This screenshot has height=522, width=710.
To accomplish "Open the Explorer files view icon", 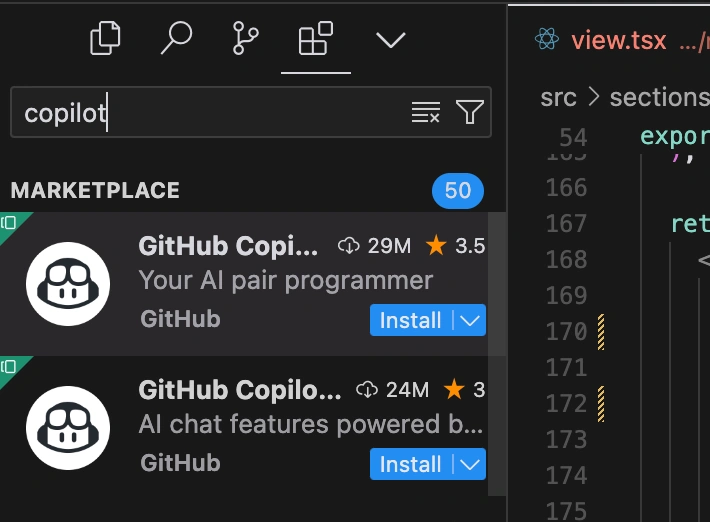I will coord(105,38).
